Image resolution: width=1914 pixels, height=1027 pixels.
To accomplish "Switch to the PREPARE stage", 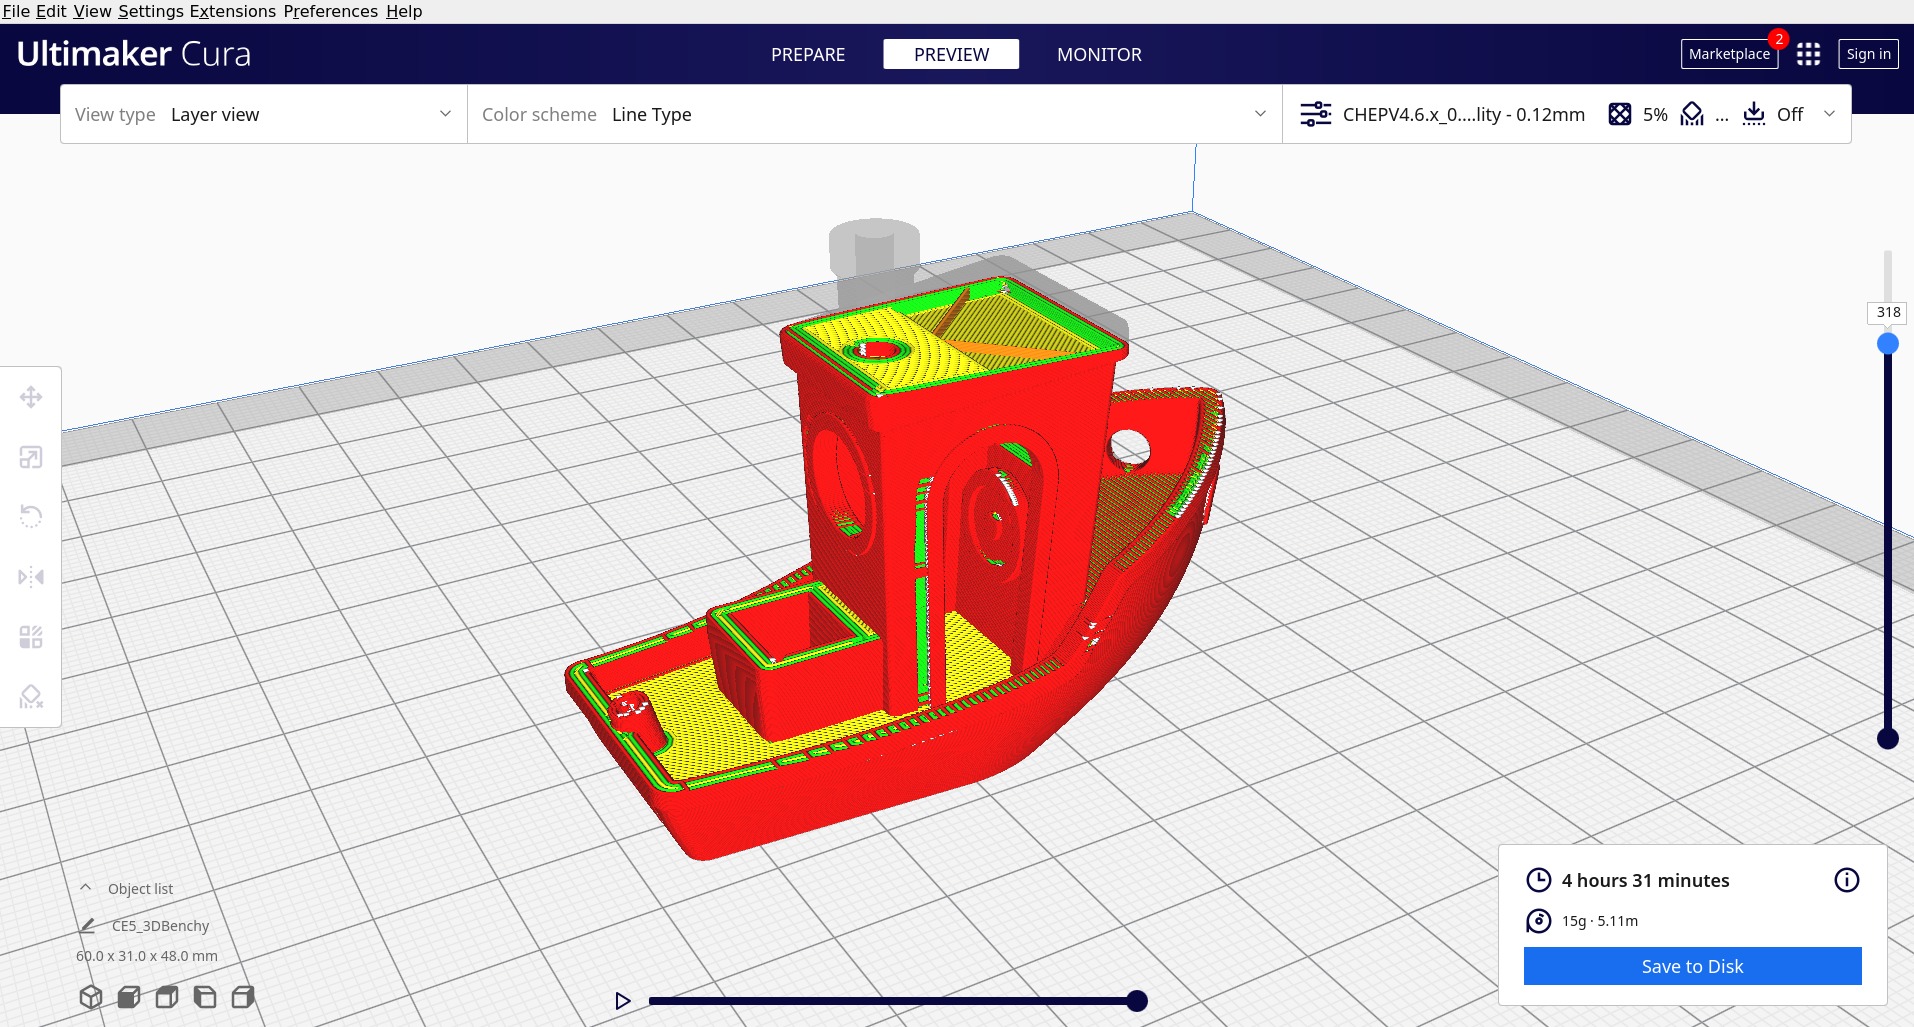I will pos(807,54).
